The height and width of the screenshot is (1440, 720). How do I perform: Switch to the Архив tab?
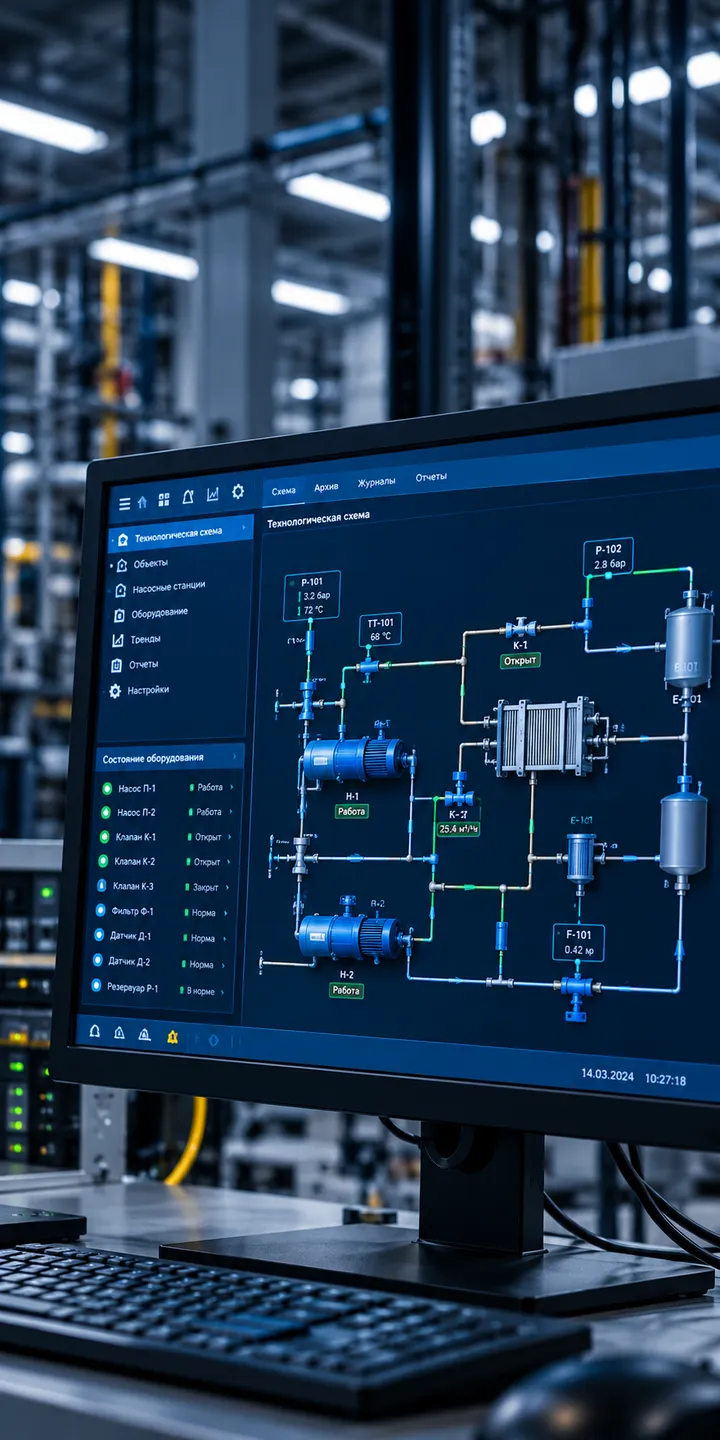coord(326,486)
